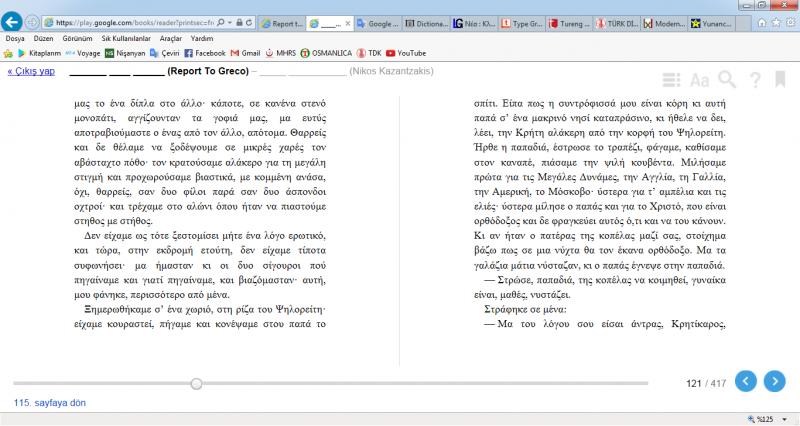Viewport: 800px width, 426px height.
Task: Open the Yardım menu
Action: click(x=202, y=38)
